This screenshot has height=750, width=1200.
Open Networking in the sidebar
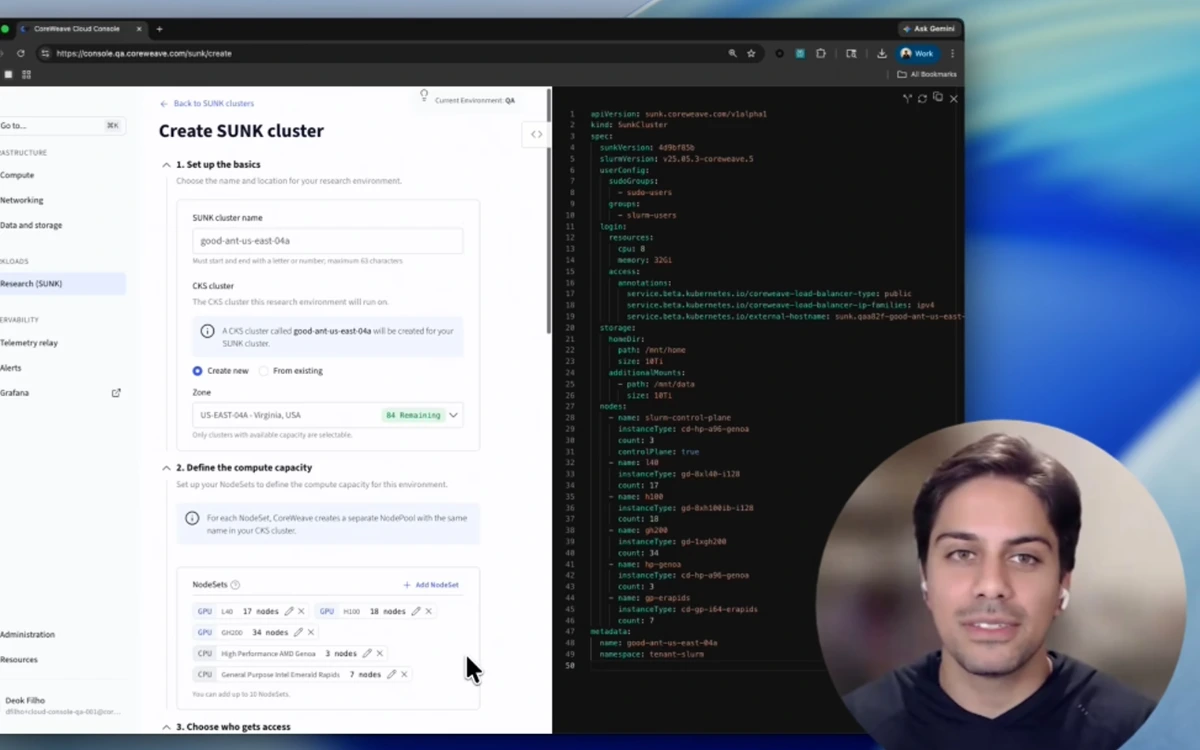point(22,200)
